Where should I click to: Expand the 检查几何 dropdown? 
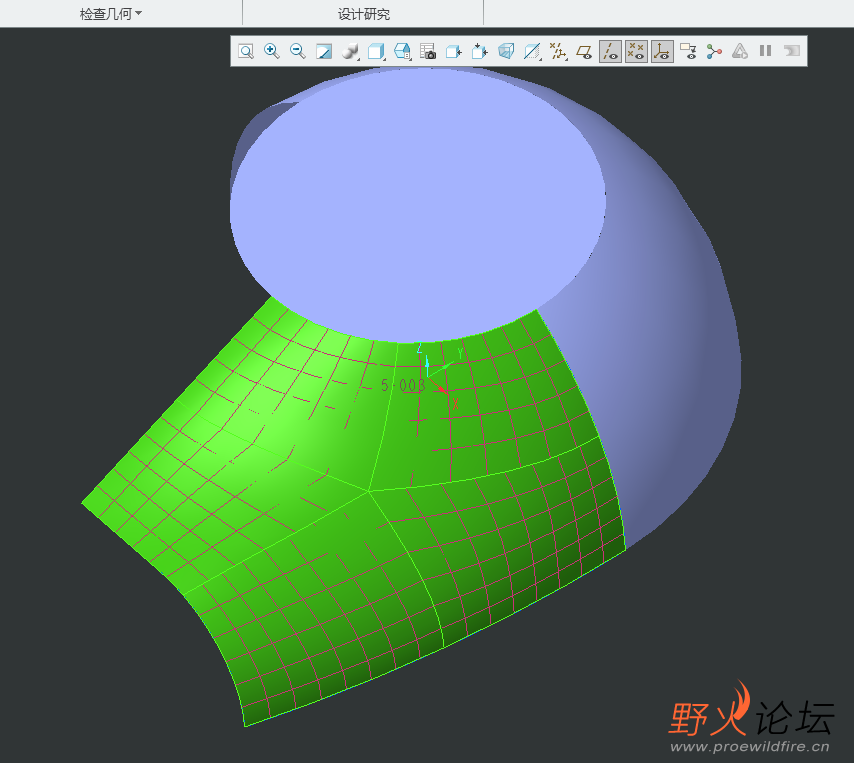tap(111, 14)
